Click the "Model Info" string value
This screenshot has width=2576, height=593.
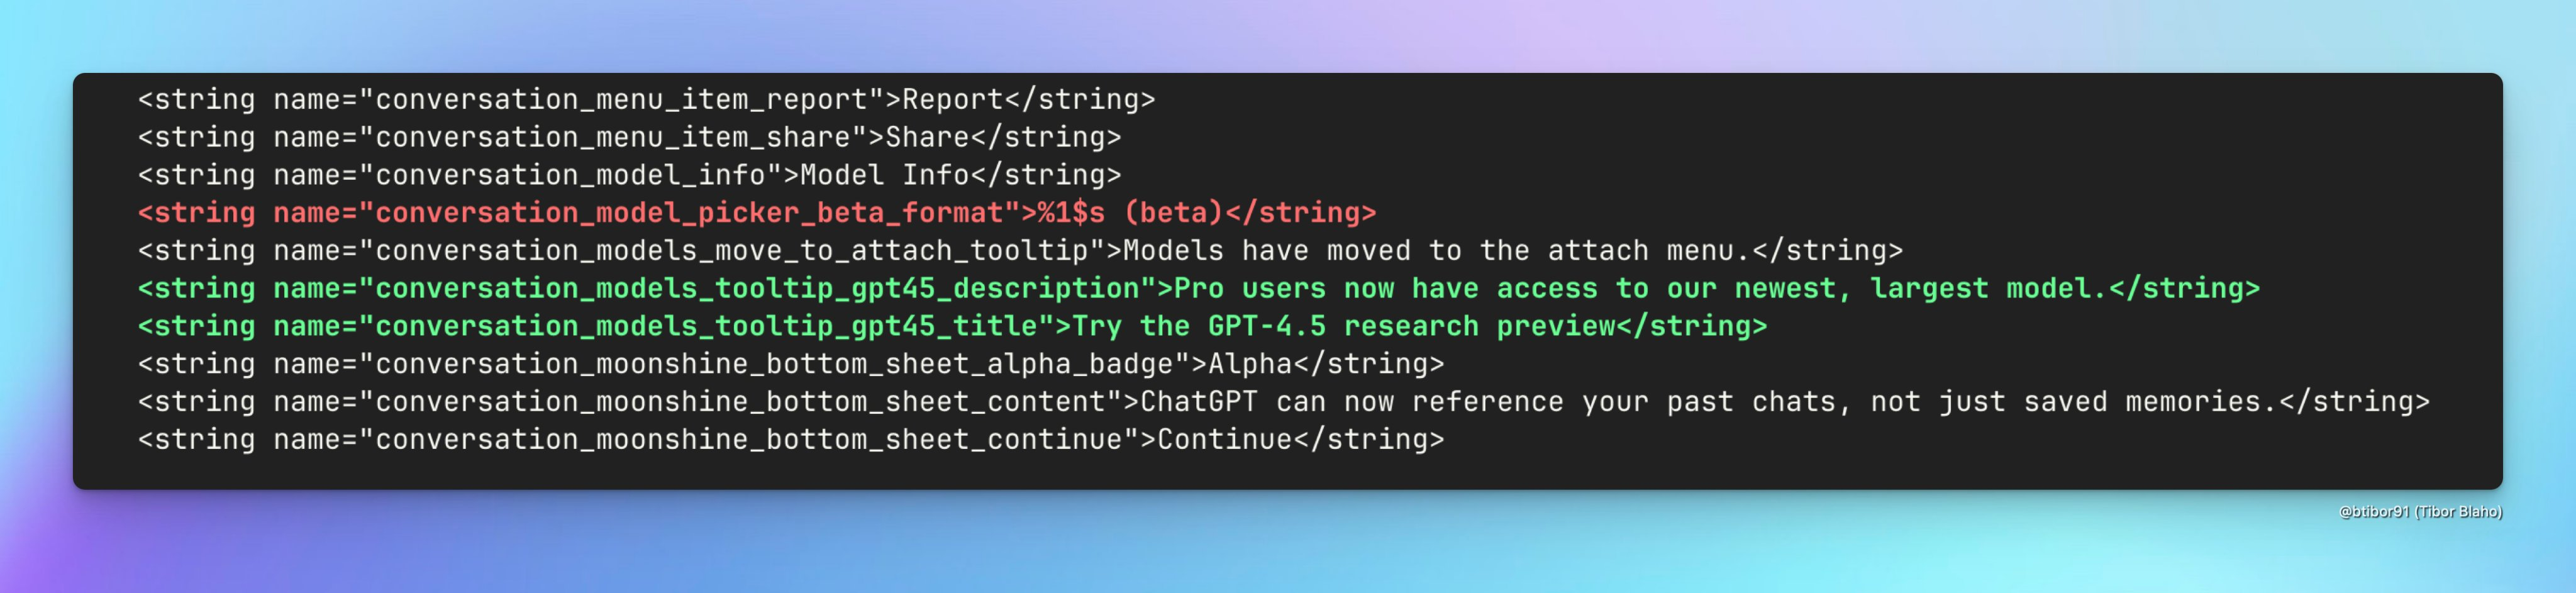click(x=884, y=175)
